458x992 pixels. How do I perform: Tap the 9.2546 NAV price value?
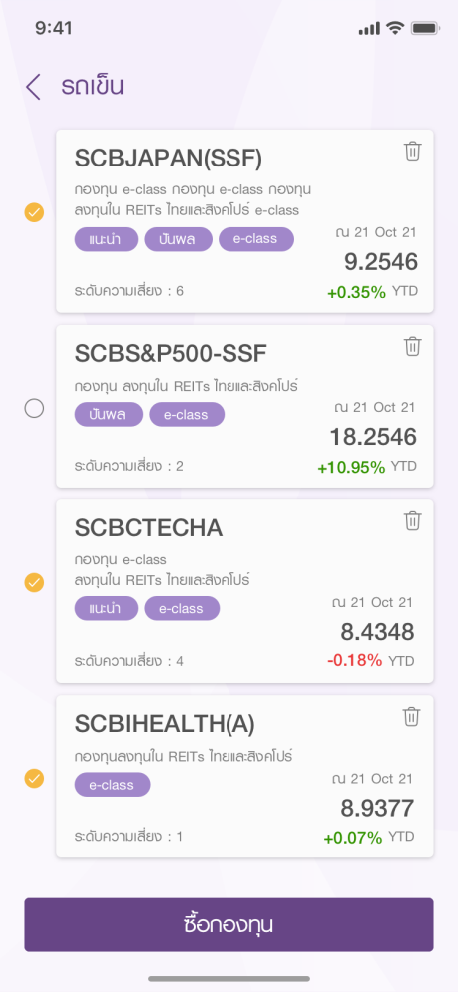click(x=381, y=261)
